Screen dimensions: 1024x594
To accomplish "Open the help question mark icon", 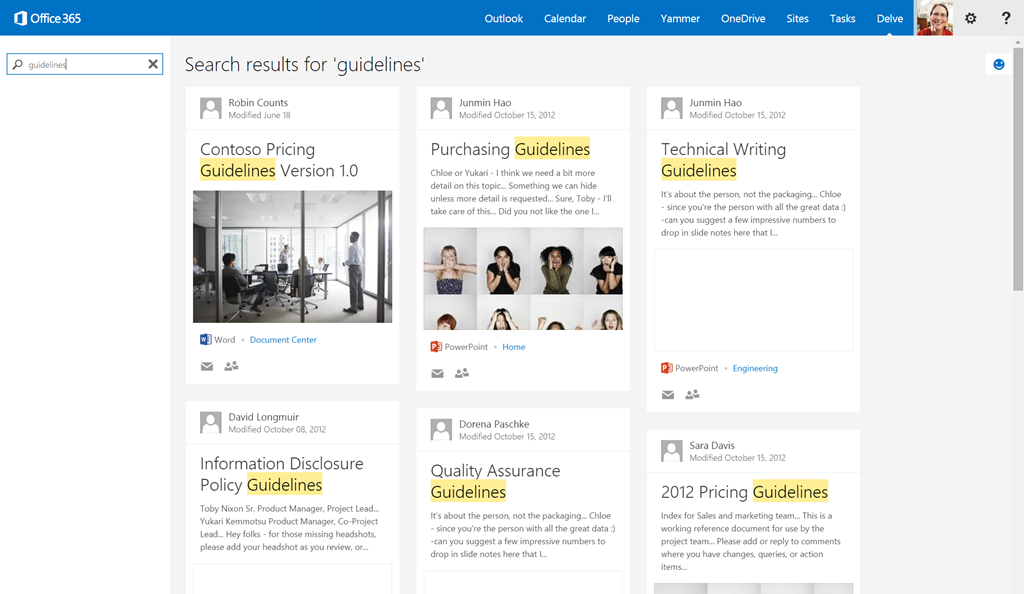I will tap(1006, 18).
